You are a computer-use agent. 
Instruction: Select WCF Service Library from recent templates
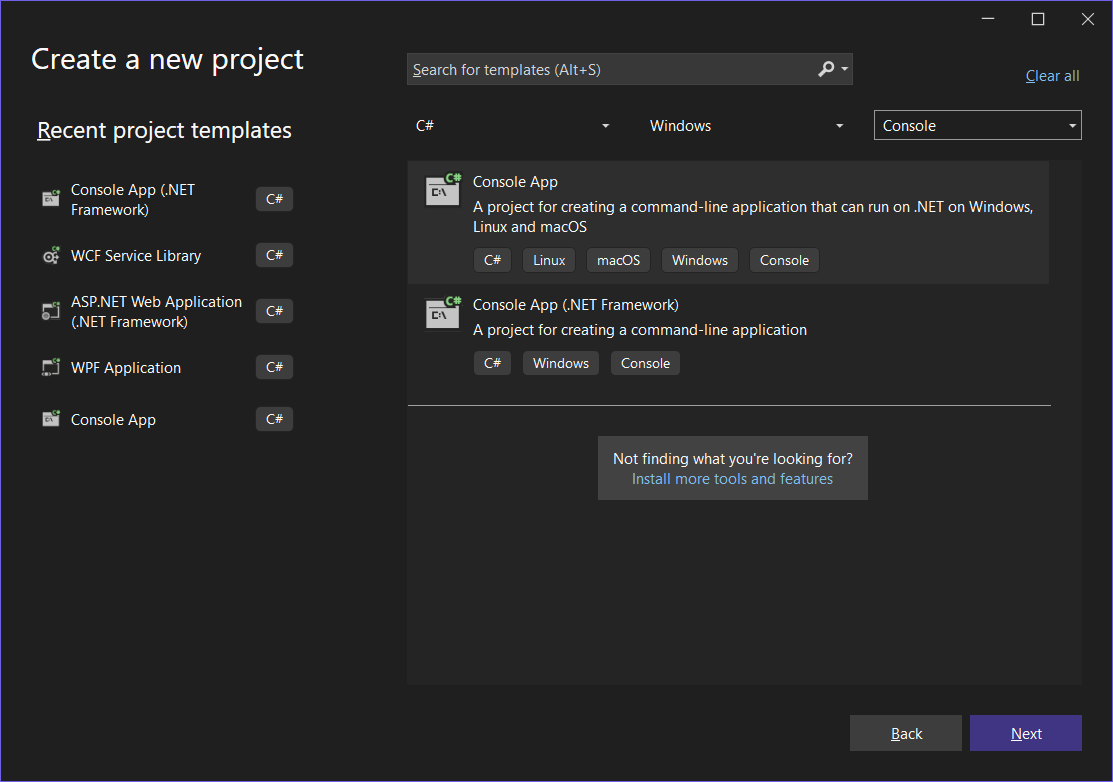[x=136, y=256]
